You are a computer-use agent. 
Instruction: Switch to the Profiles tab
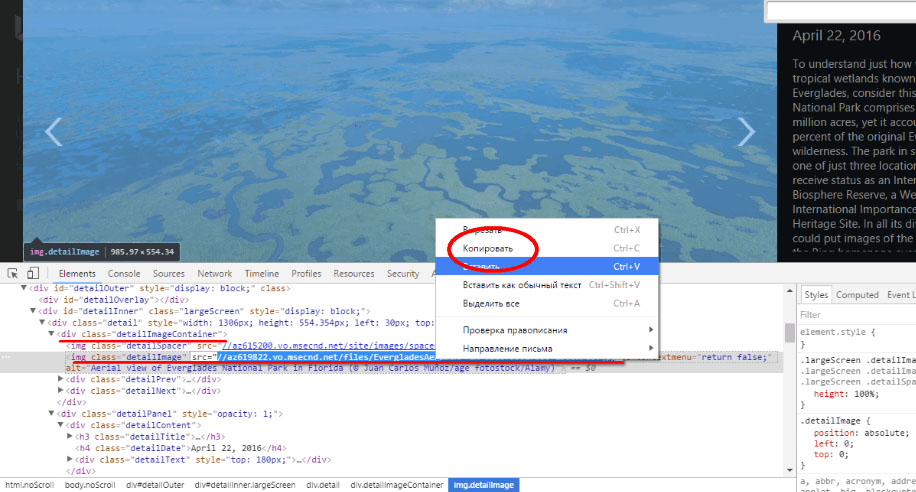[x=306, y=273]
